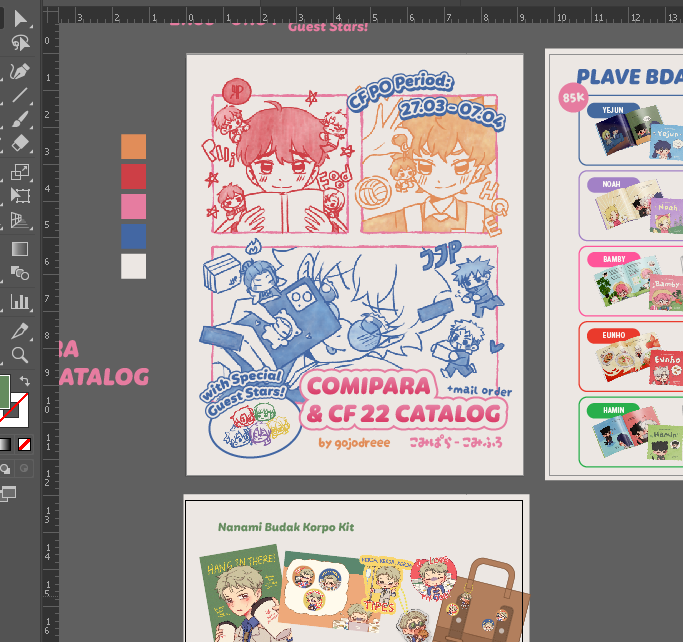Click the 'PLAVE BDA' heading text
Screen dimensions: 683x642
click(629, 77)
